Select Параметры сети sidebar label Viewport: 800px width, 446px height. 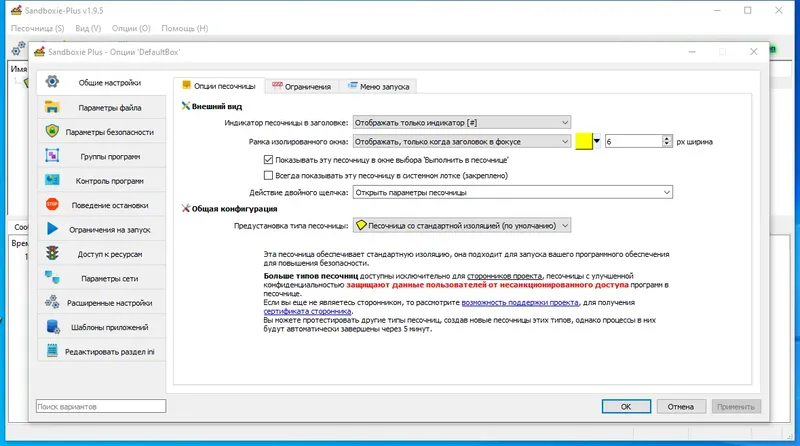(110, 278)
